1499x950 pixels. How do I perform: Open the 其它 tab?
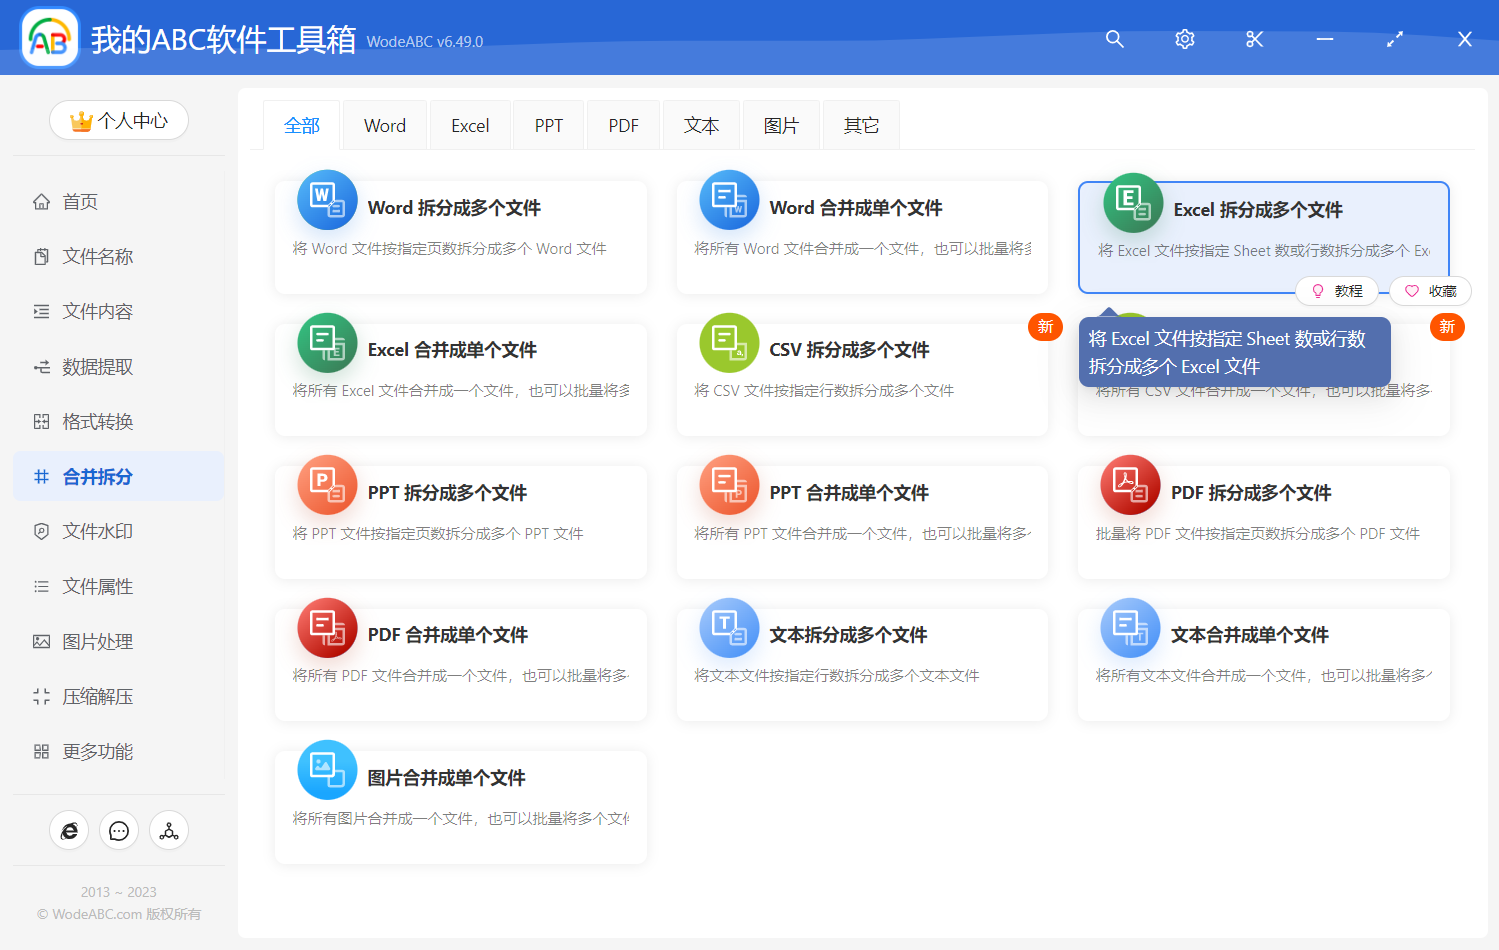click(x=860, y=124)
